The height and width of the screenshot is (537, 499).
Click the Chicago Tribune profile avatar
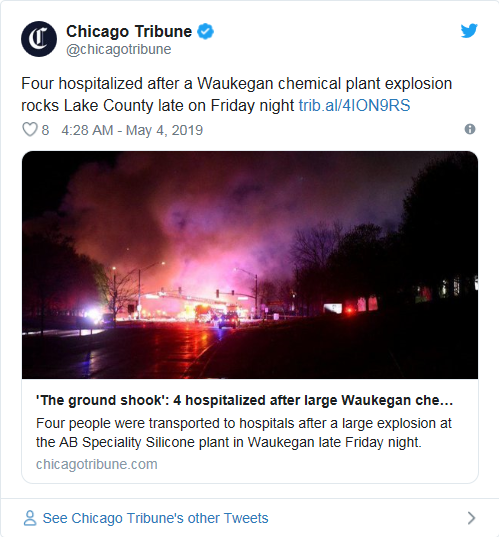[39, 39]
